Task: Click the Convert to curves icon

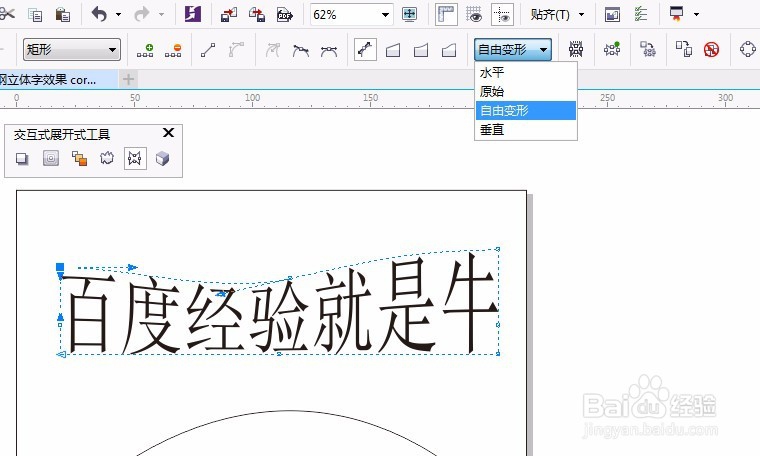Action: pos(748,49)
